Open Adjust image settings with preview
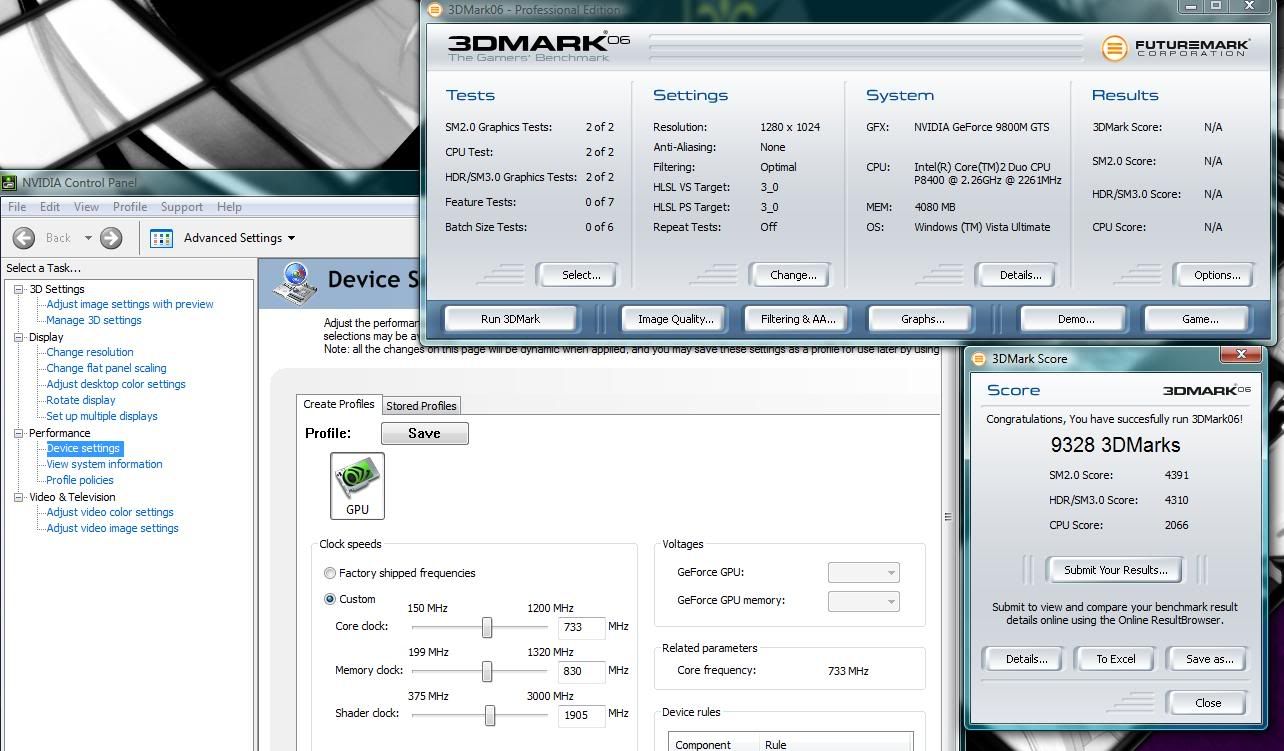Screen dimensions: 1284x751 pos(130,304)
